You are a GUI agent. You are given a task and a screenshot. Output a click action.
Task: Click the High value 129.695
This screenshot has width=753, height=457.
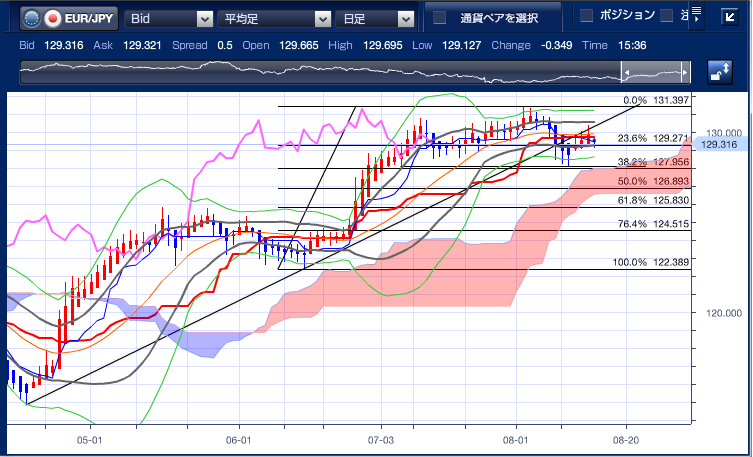point(383,46)
